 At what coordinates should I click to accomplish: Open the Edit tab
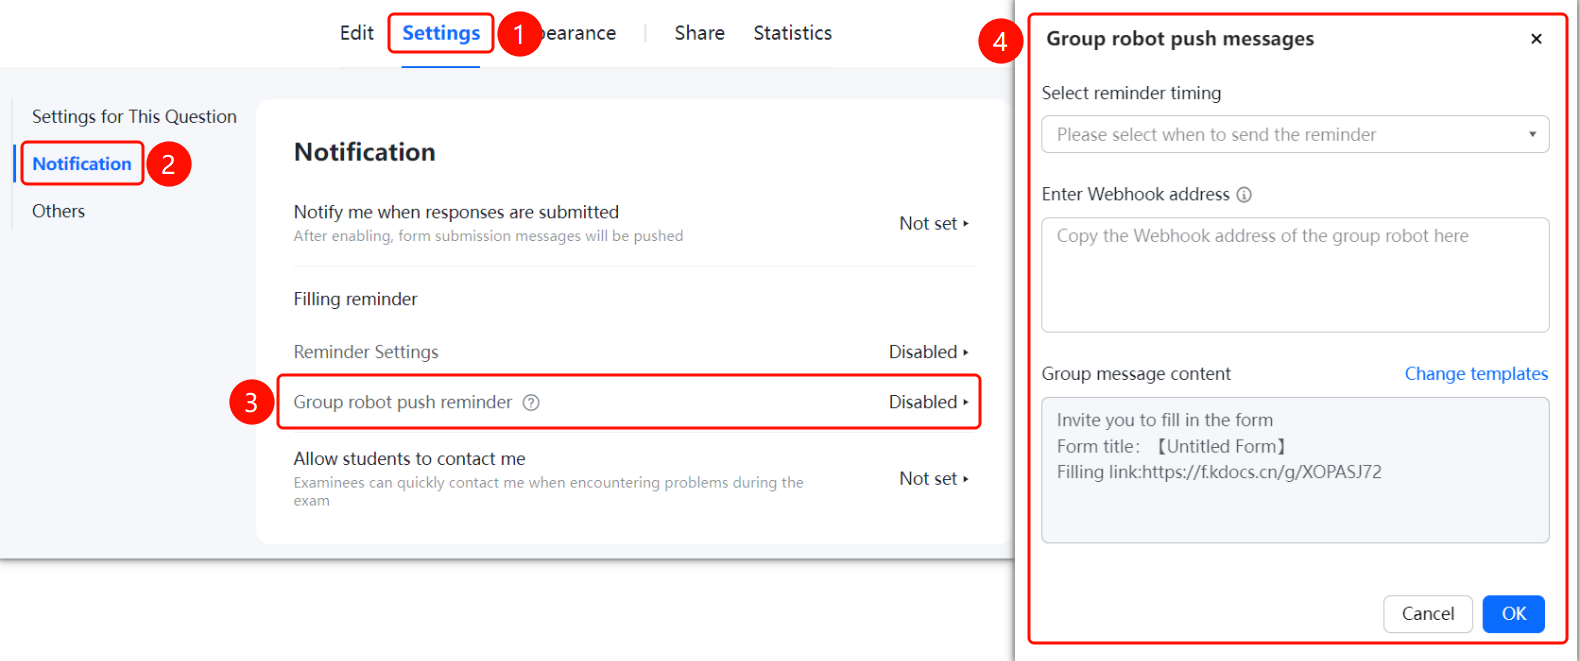pos(356,33)
